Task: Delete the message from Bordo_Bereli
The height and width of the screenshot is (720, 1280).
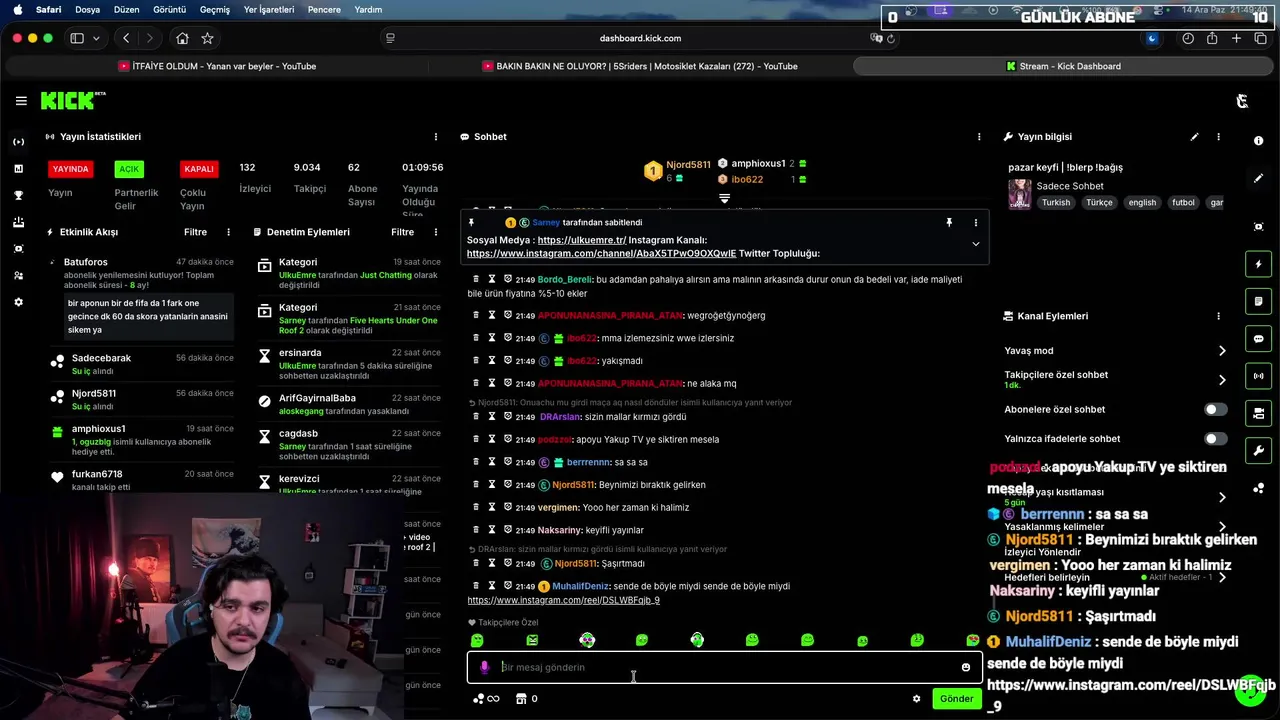Action: click(476, 279)
